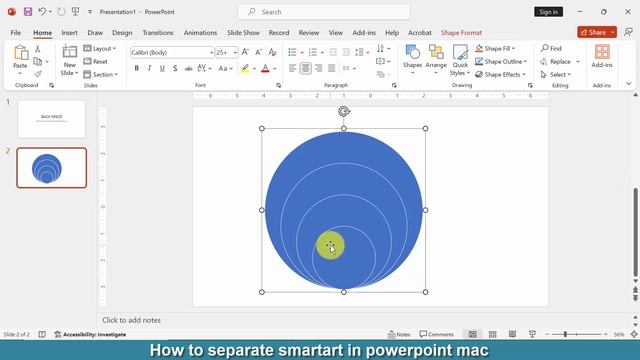The width and height of the screenshot is (640, 360).
Task: Click the zoom slider handle
Action: [565, 334]
